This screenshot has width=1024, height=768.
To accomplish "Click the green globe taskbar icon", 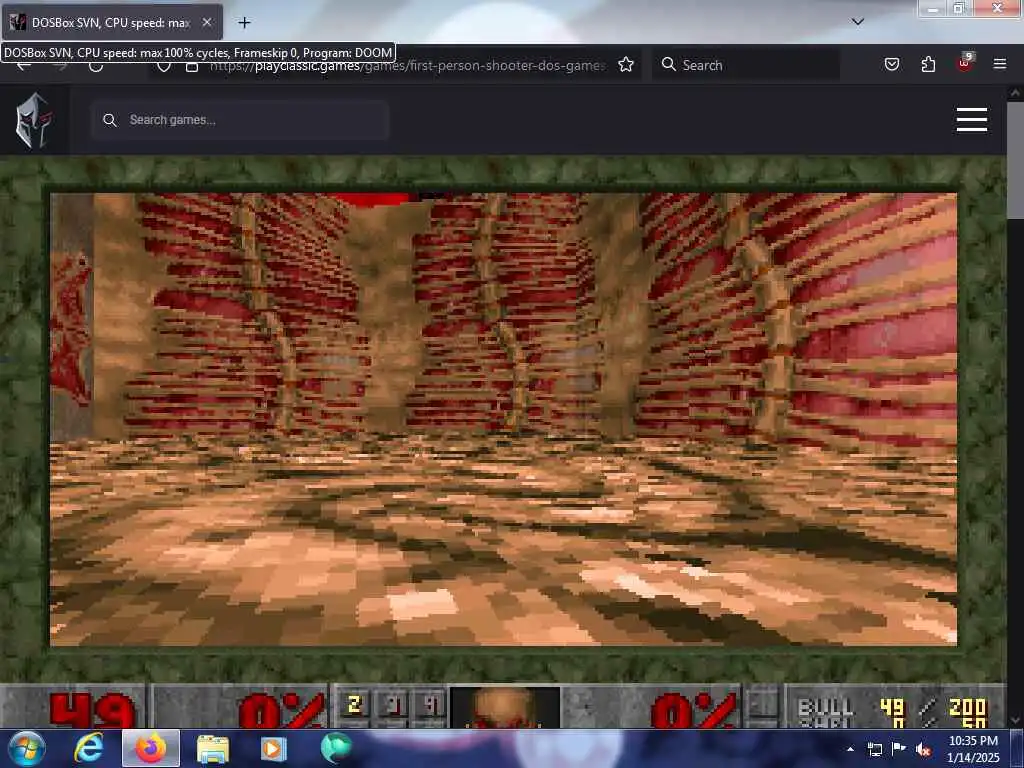I will [x=336, y=748].
